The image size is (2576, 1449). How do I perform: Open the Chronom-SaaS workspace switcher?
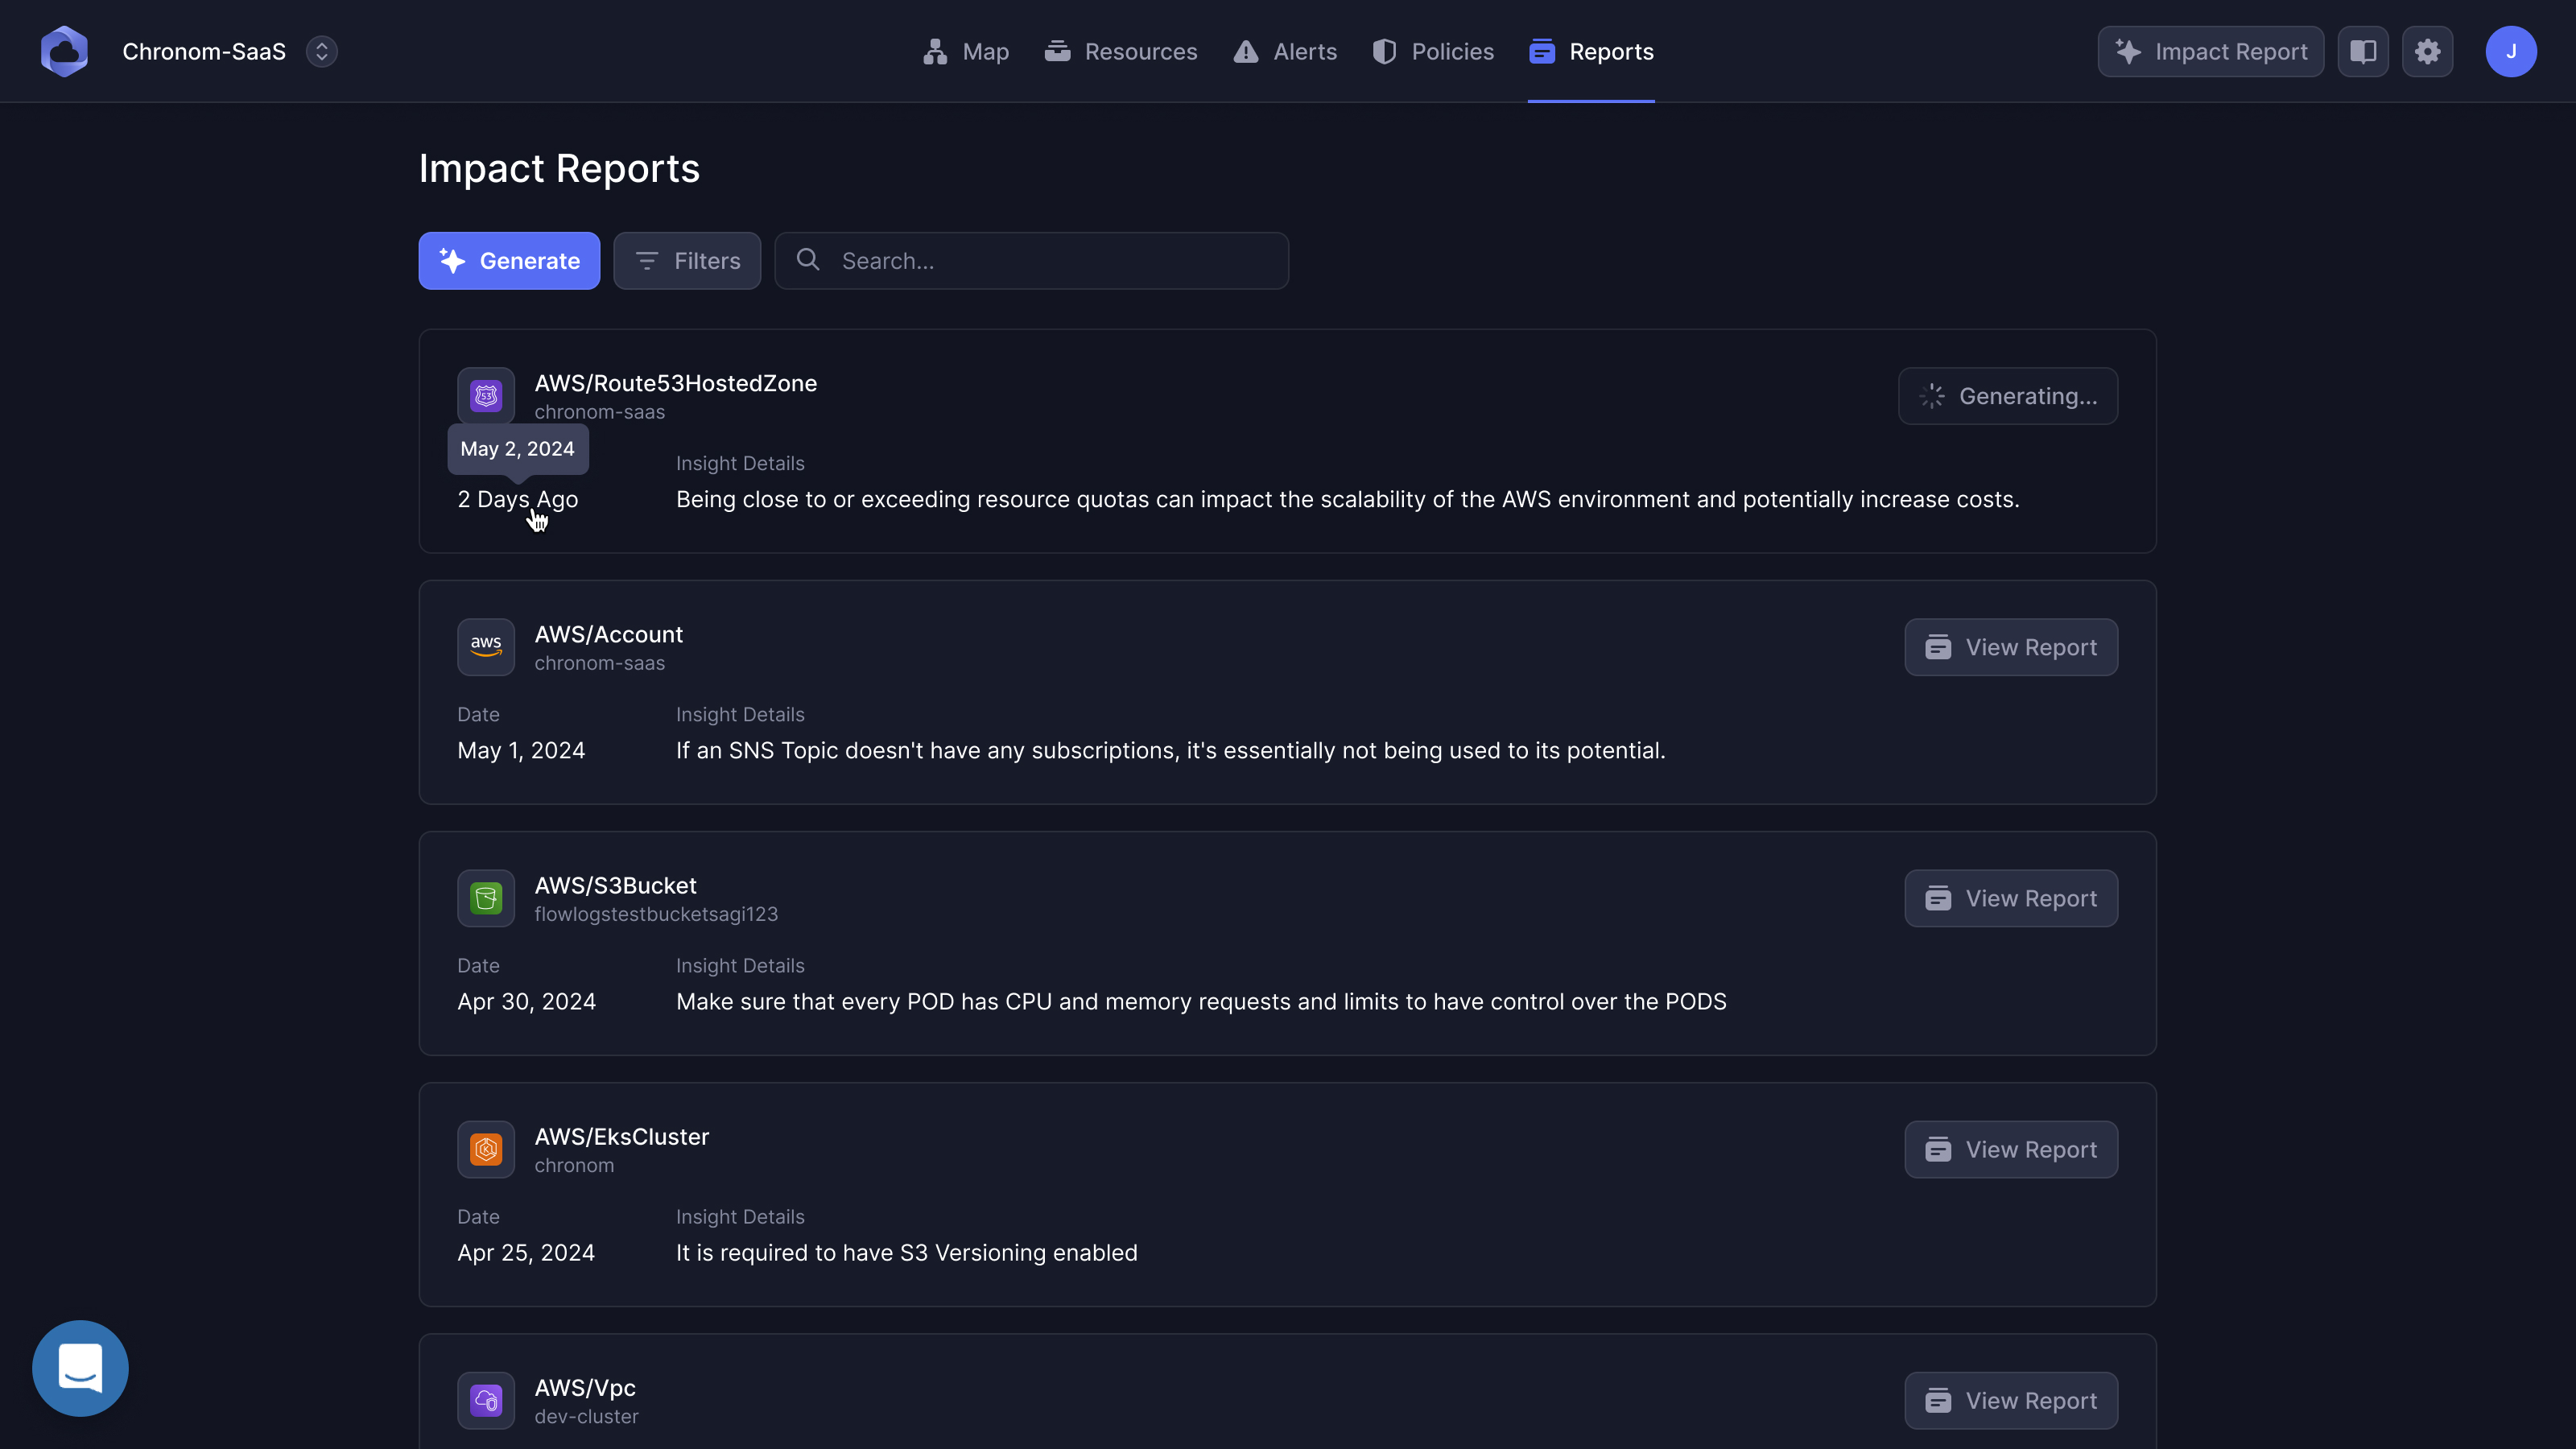(x=321, y=51)
